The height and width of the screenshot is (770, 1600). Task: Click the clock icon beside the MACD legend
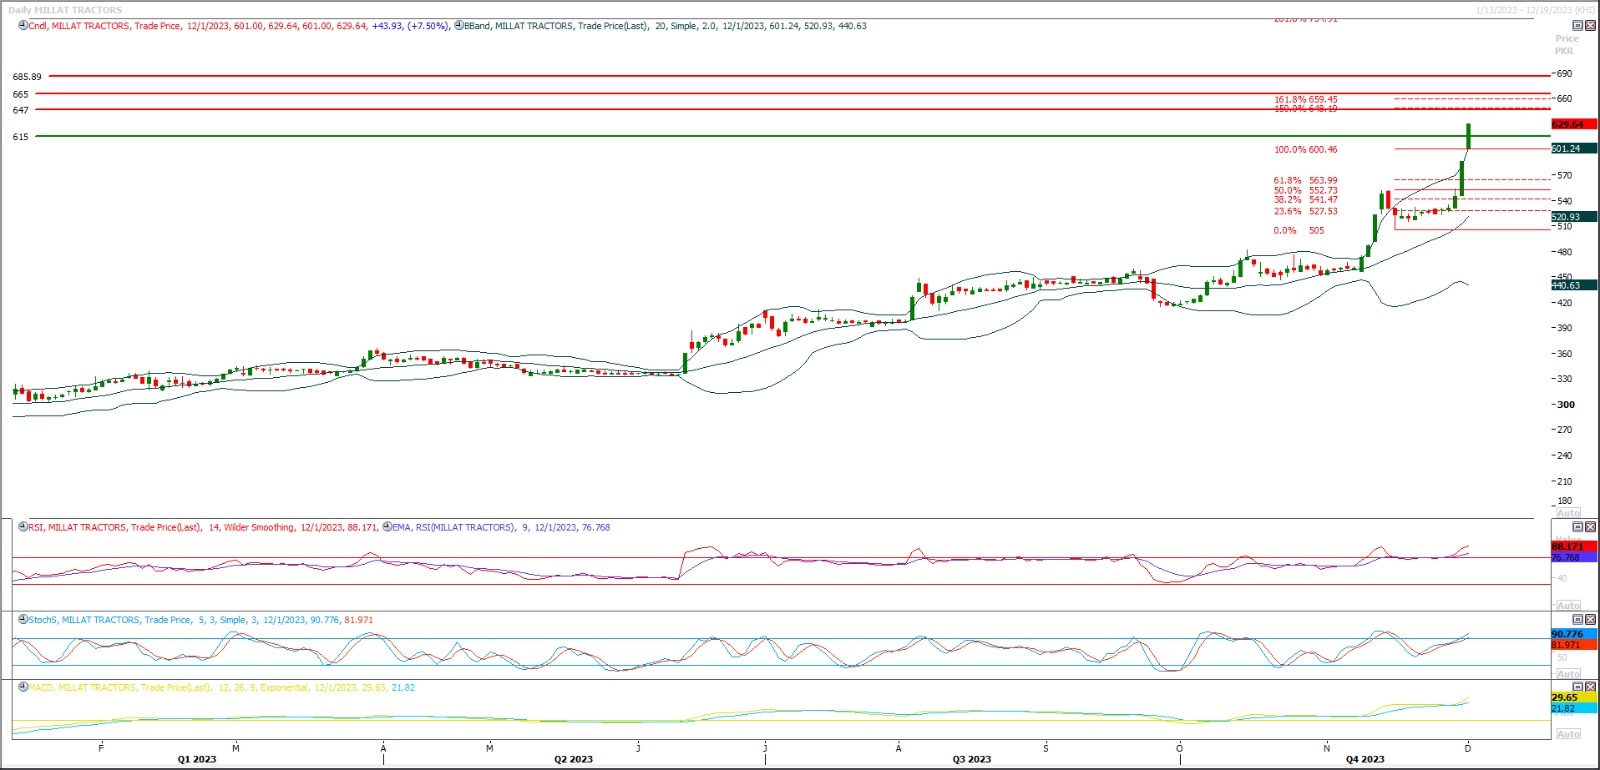coord(22,688)
